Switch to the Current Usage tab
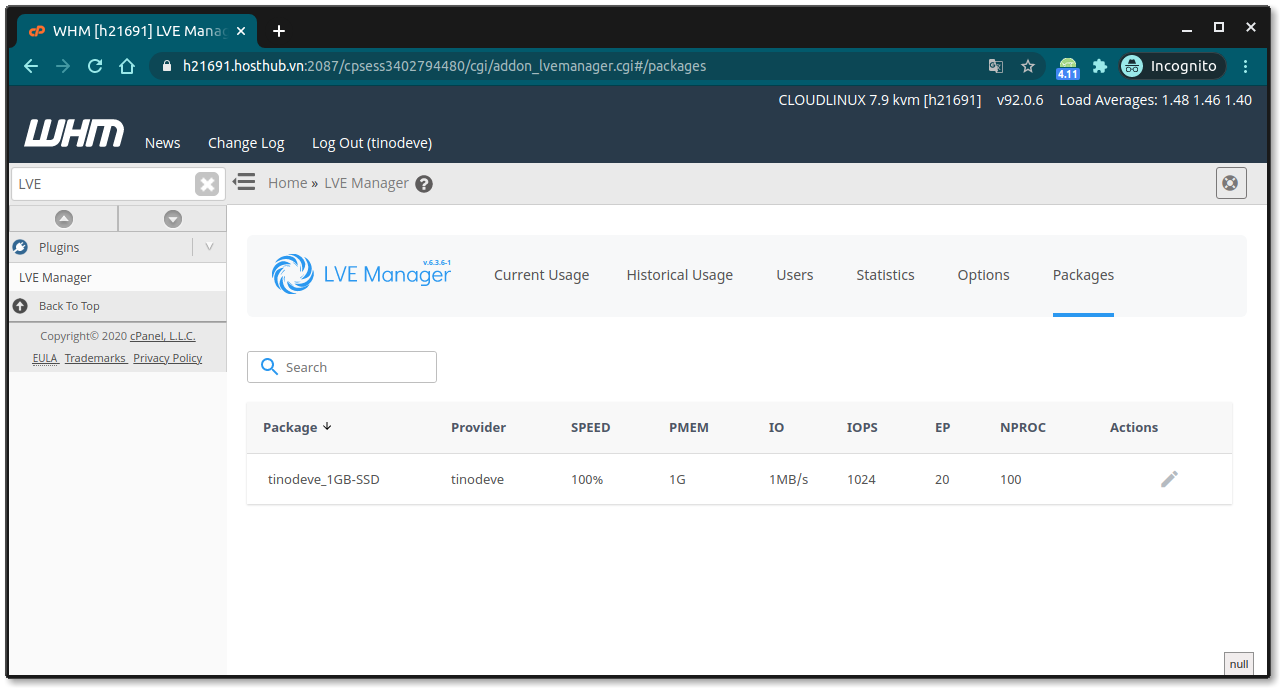This screenshot has height=688, width=1280. pos(541,275)
